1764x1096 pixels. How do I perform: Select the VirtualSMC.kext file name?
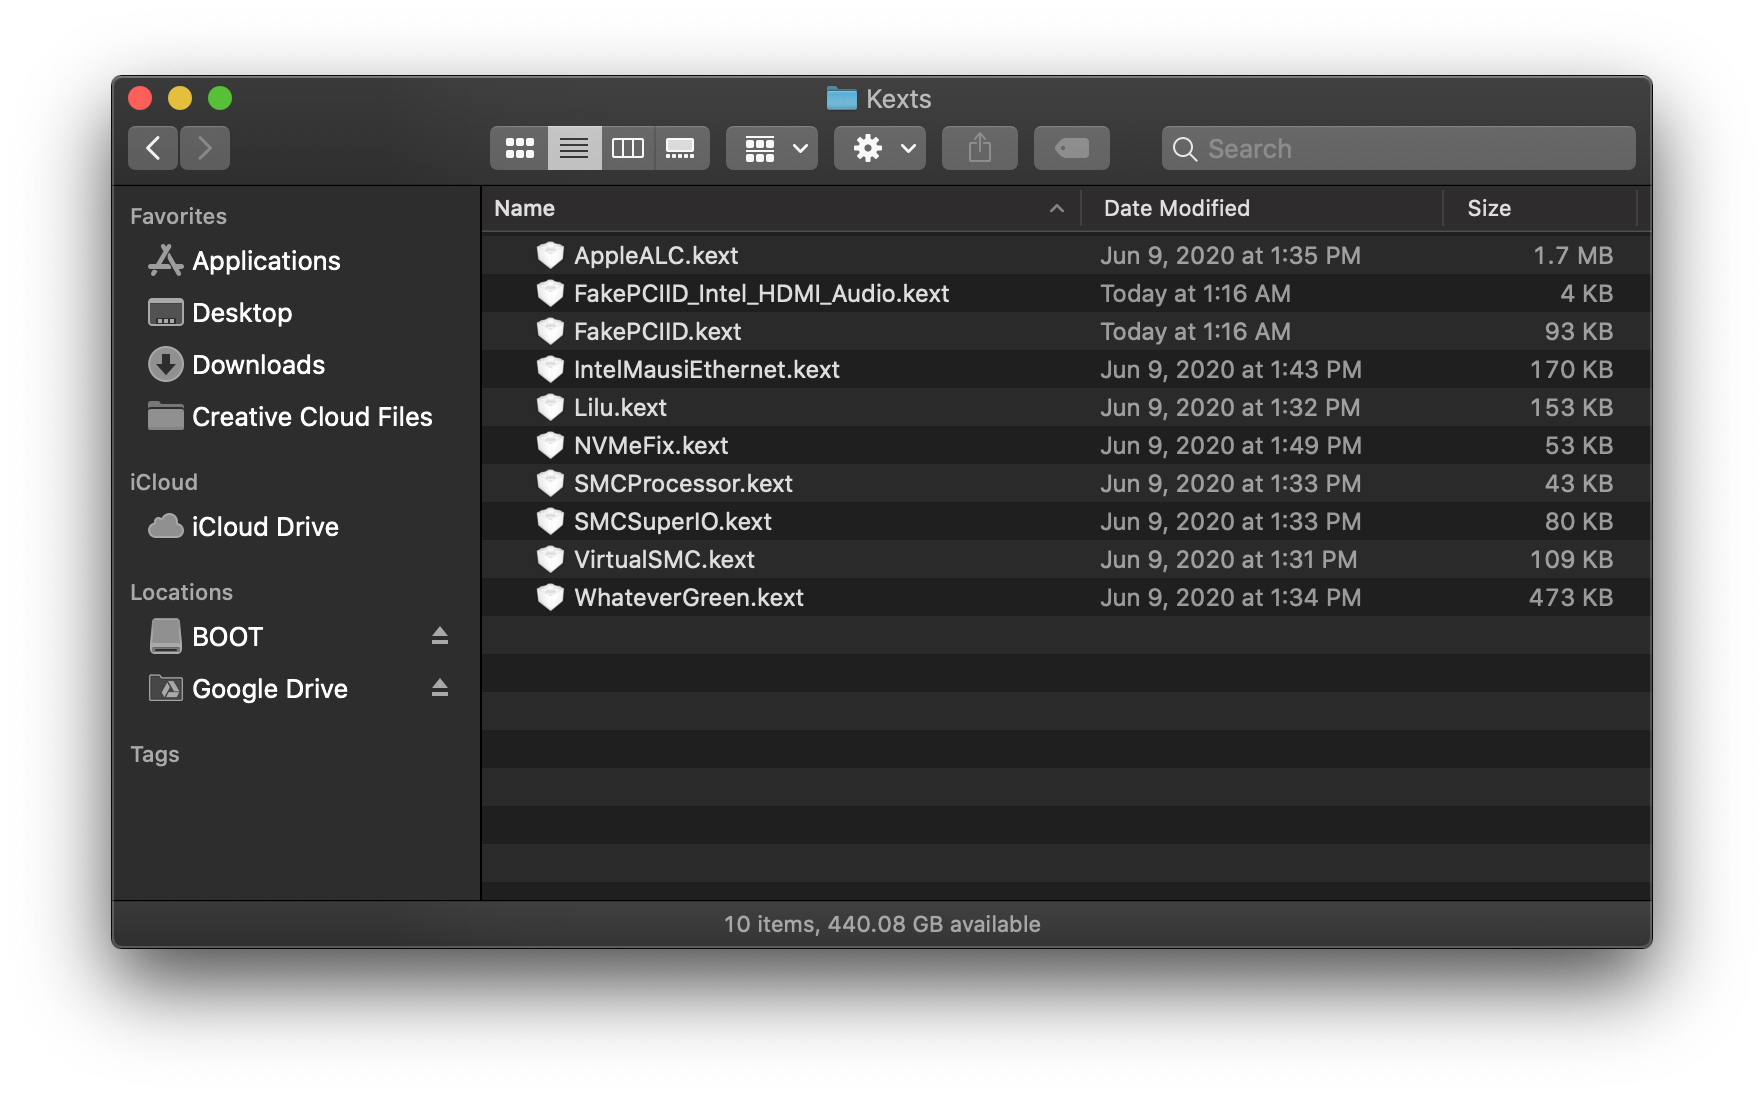click(664, 560)
